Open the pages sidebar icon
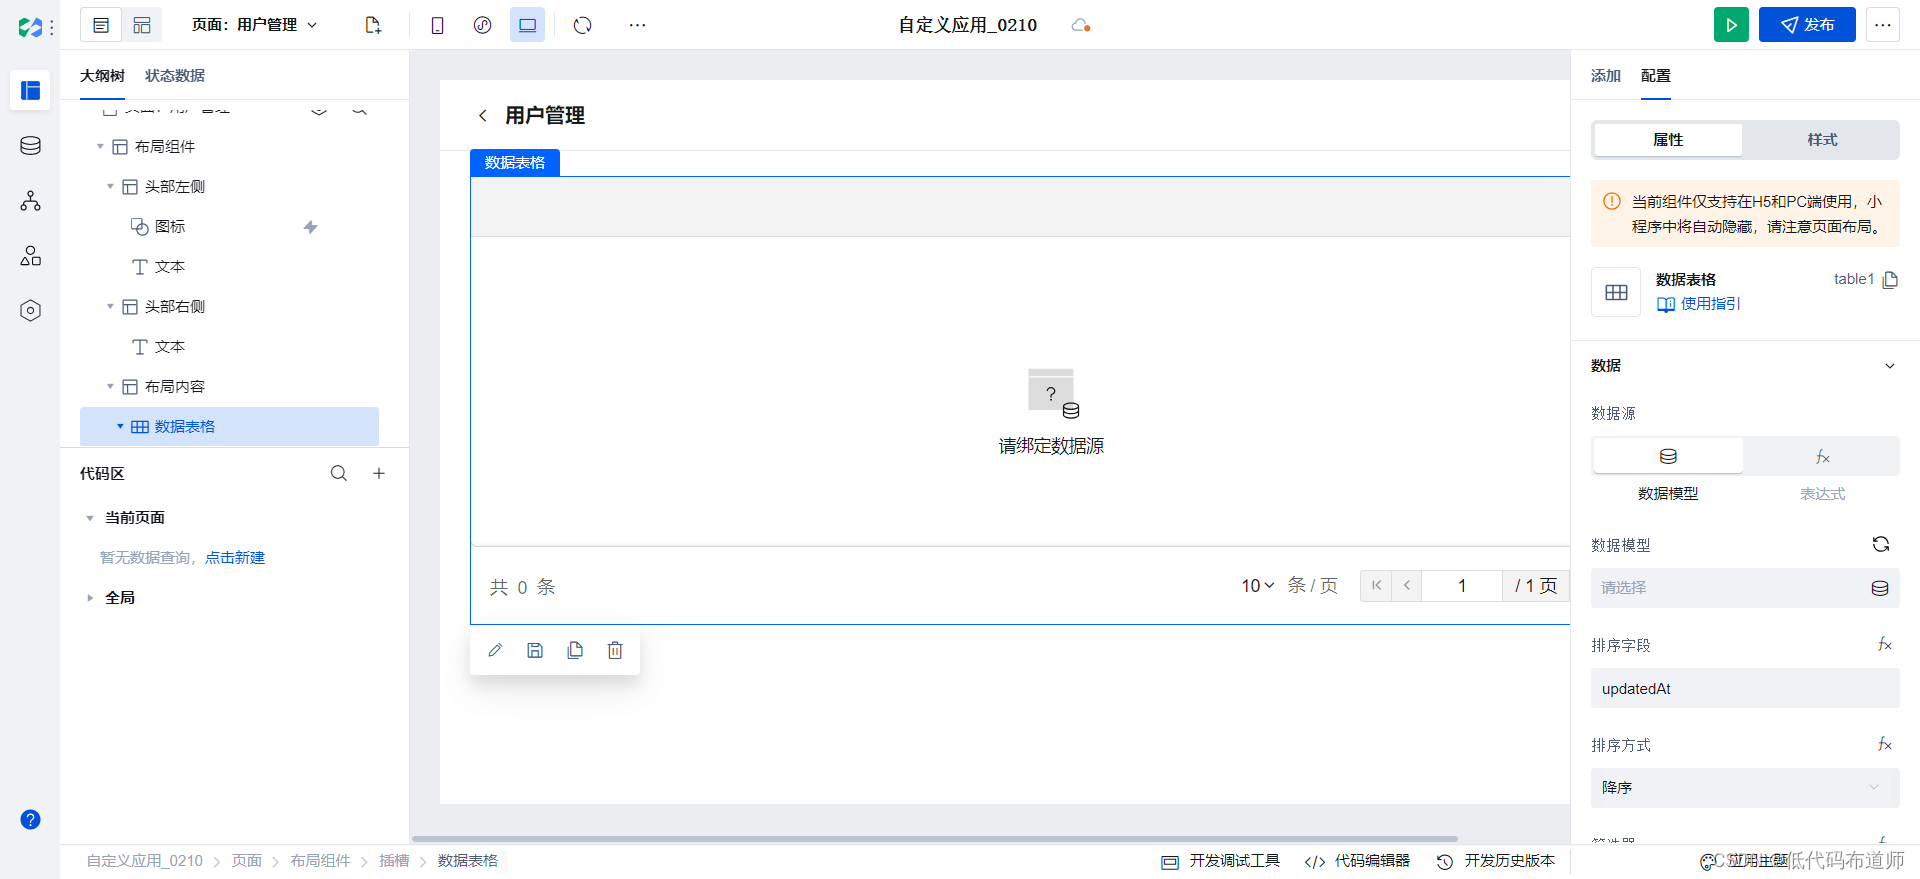Viewport: 1920px width, 879px height. (x=30, y=91)
